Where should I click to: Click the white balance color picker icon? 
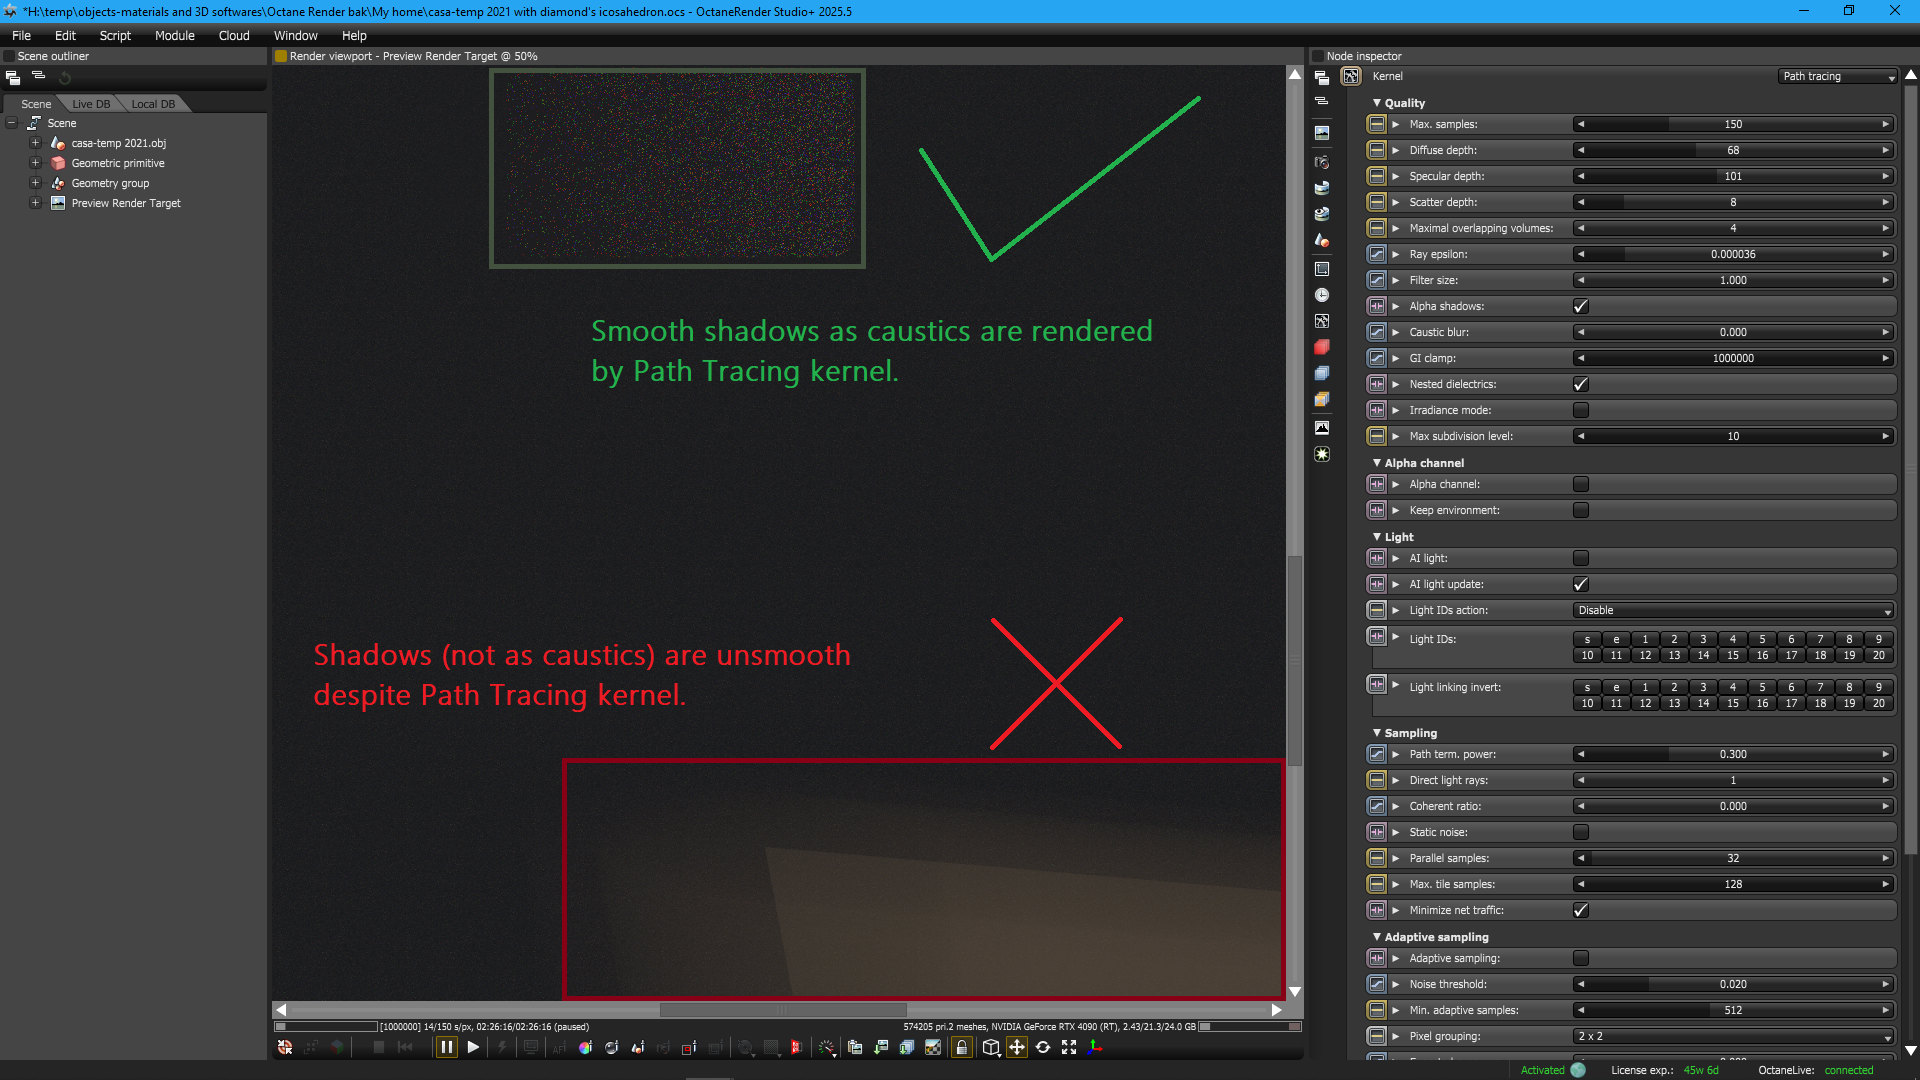(x=585, y=1047)
